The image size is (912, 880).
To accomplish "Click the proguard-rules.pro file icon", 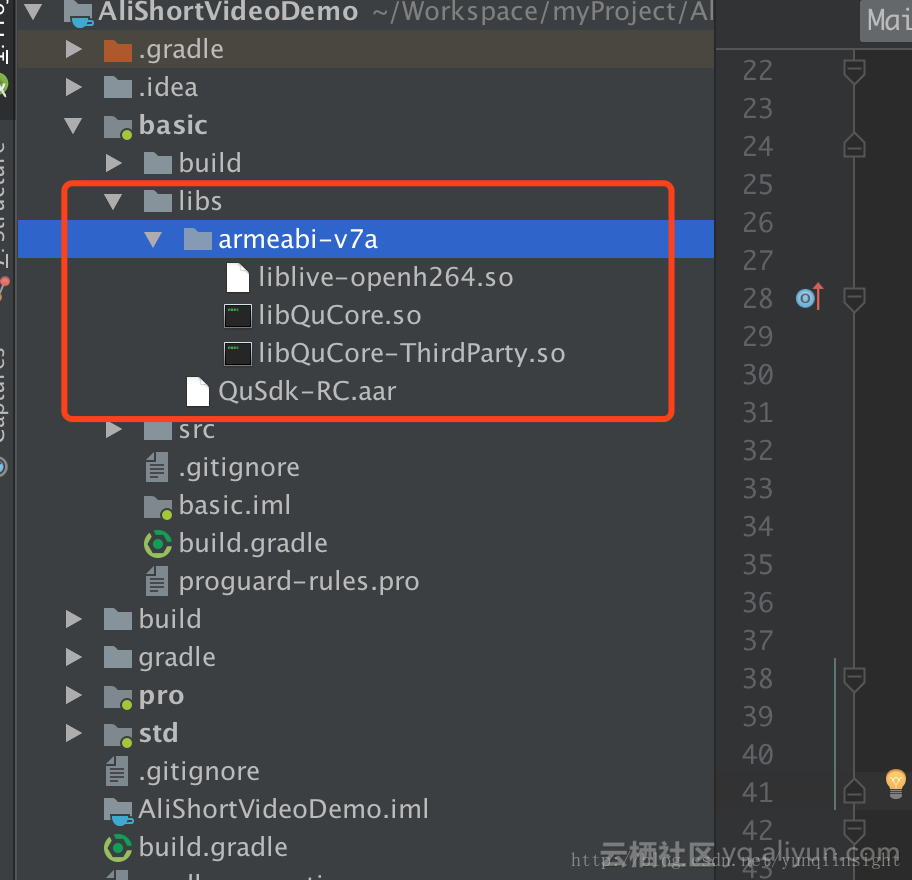I will 157,582.
